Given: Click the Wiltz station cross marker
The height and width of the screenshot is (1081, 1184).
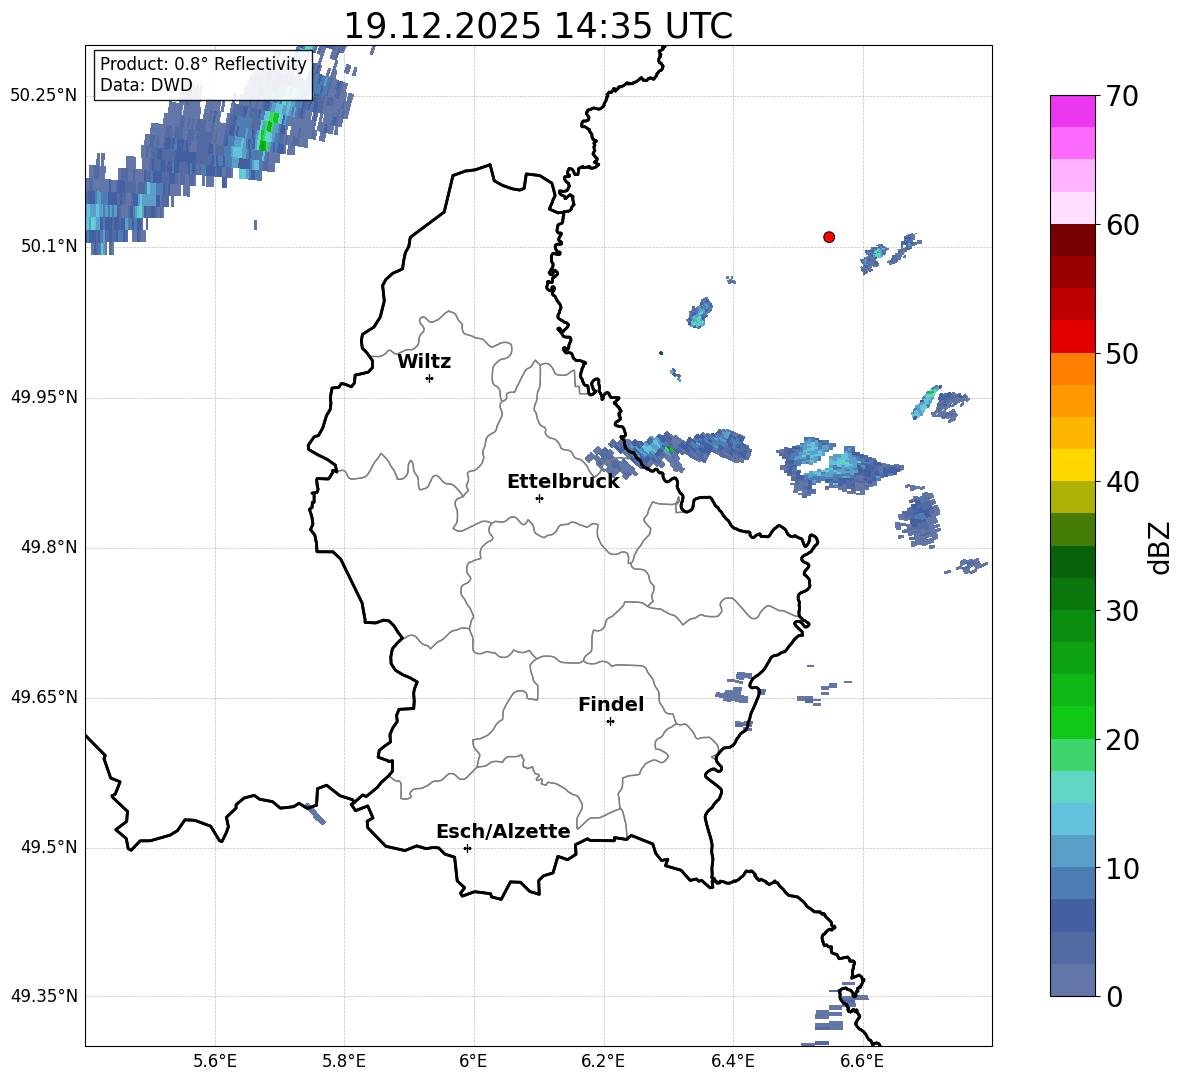Looking at the screenshot, I should click(x=430, y=378).
